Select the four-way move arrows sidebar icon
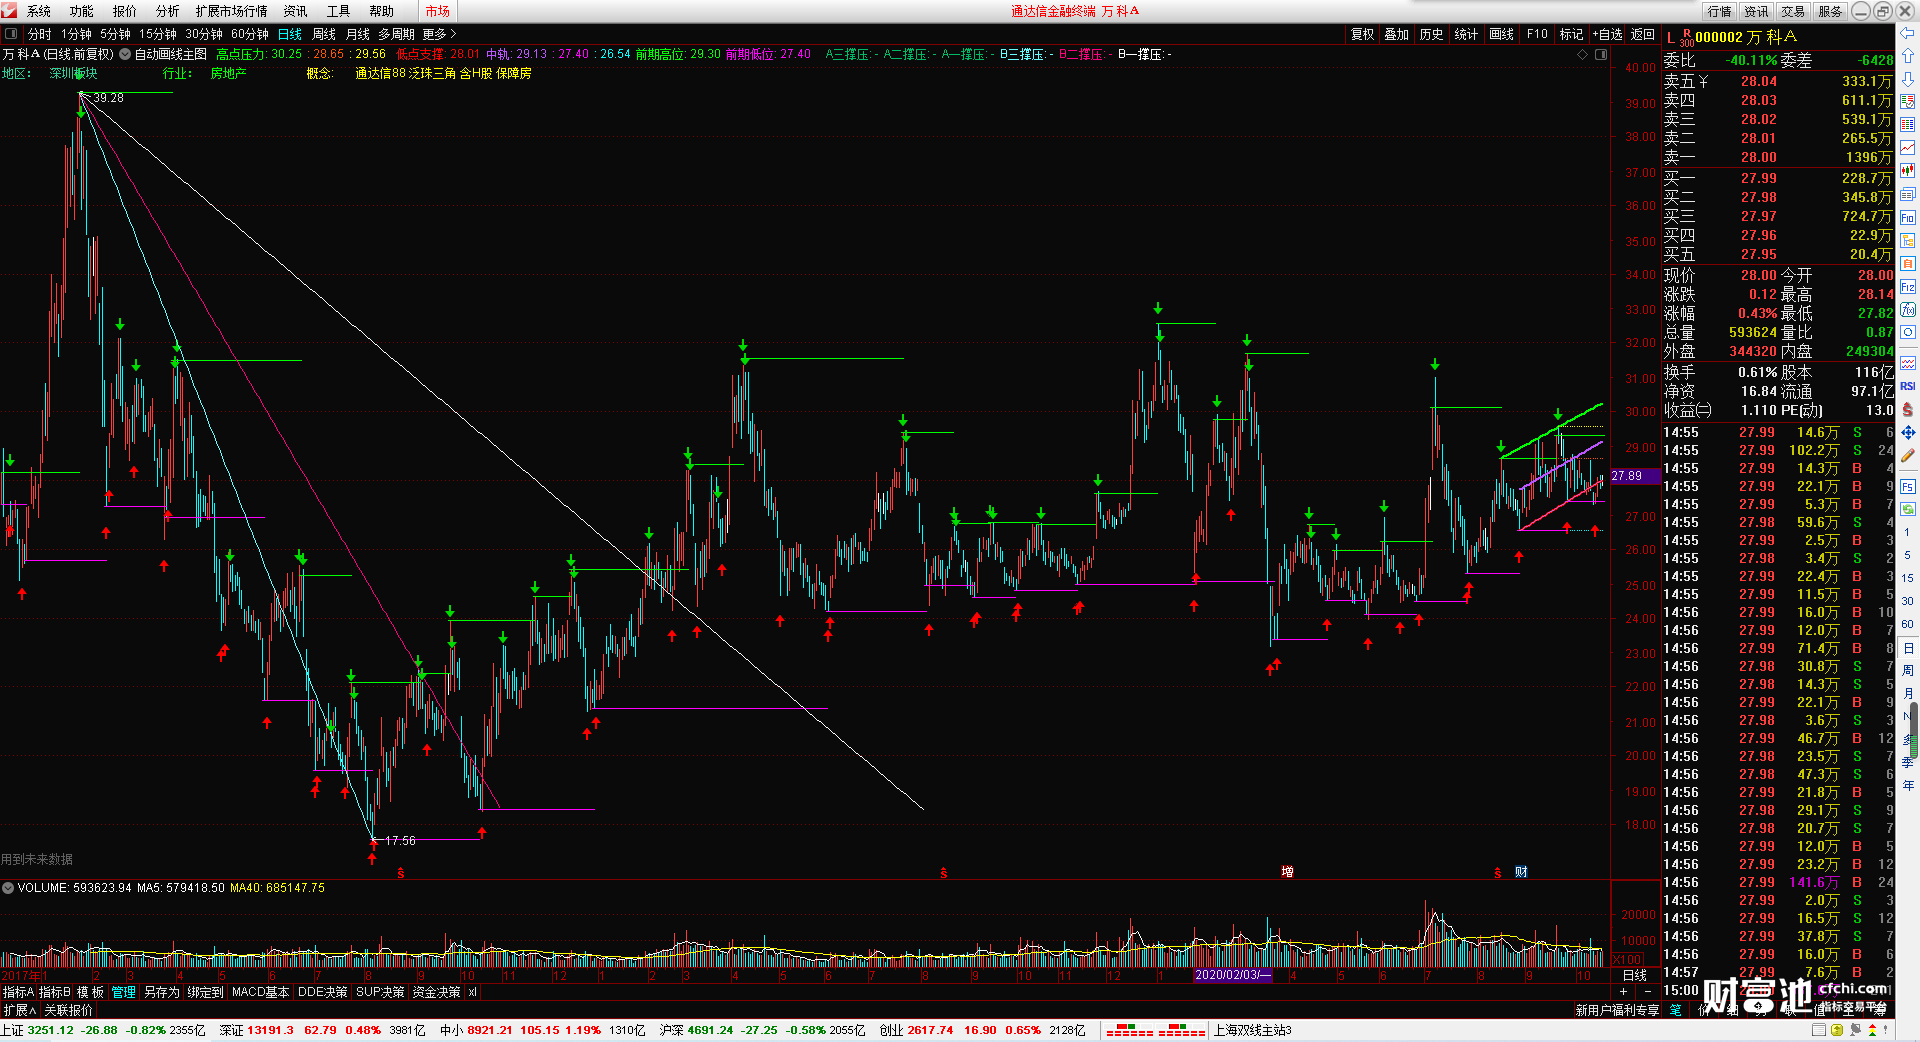Viewport: 1920px width, 1042px height. pos(1908,433)
